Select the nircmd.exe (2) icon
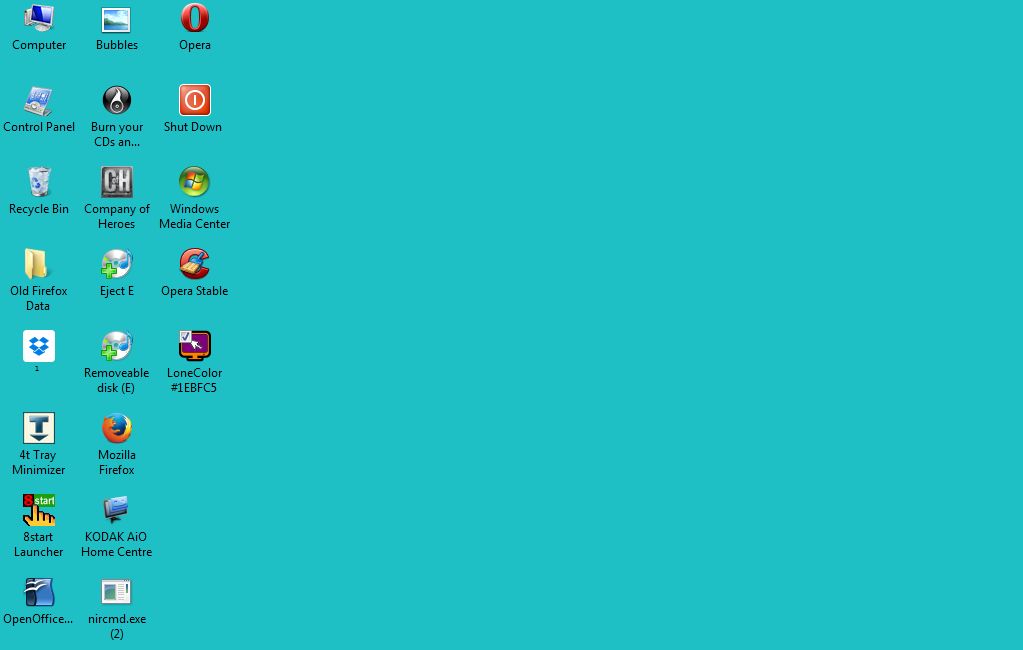 pos(116,592)
